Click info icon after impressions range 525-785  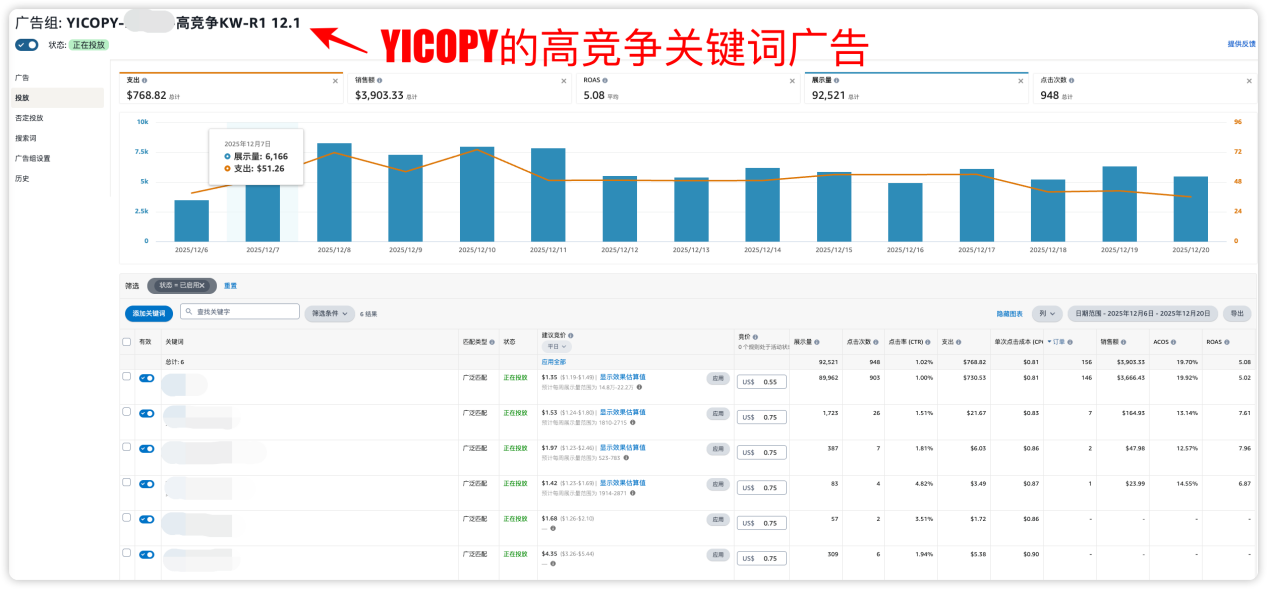tap(626, 457)
